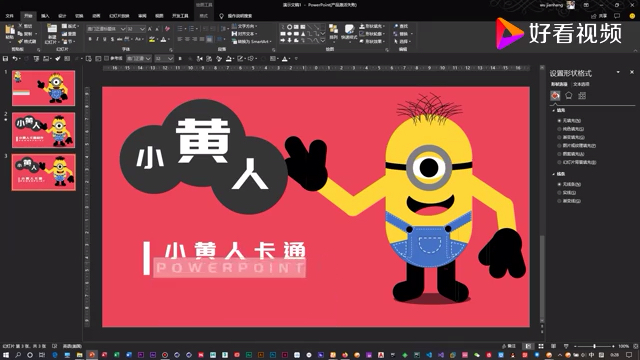Switch to Slide Sorter view icon
Viewport: 640px width, 360px height.
point(541,346)
